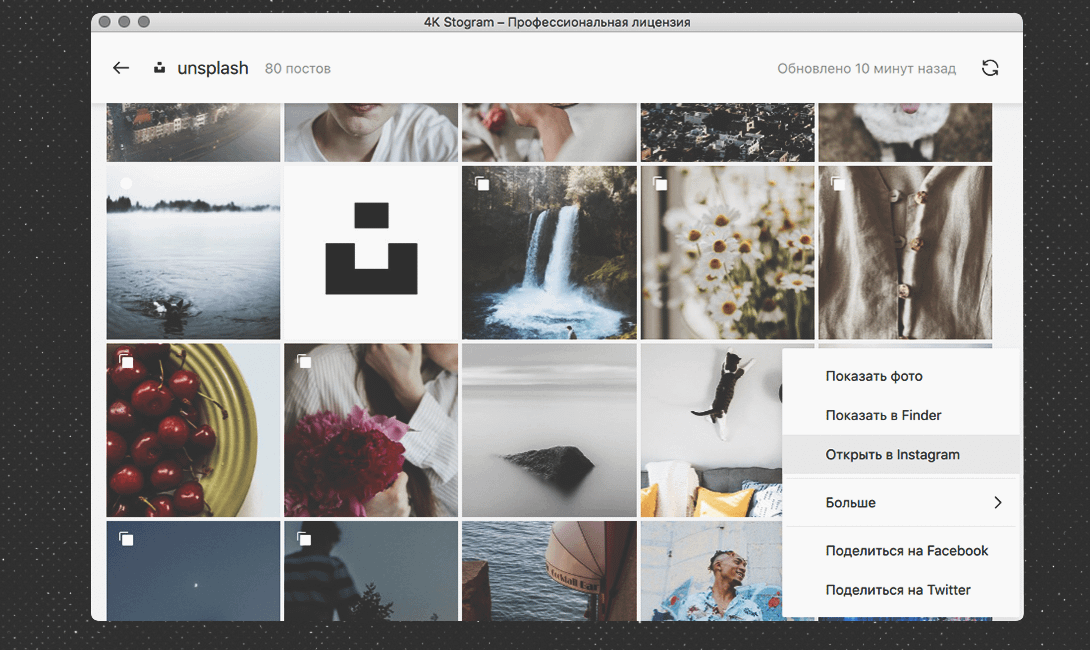Click the multi-photo icon on night sky post
The image size is (1090, 650).
(126, 539)
